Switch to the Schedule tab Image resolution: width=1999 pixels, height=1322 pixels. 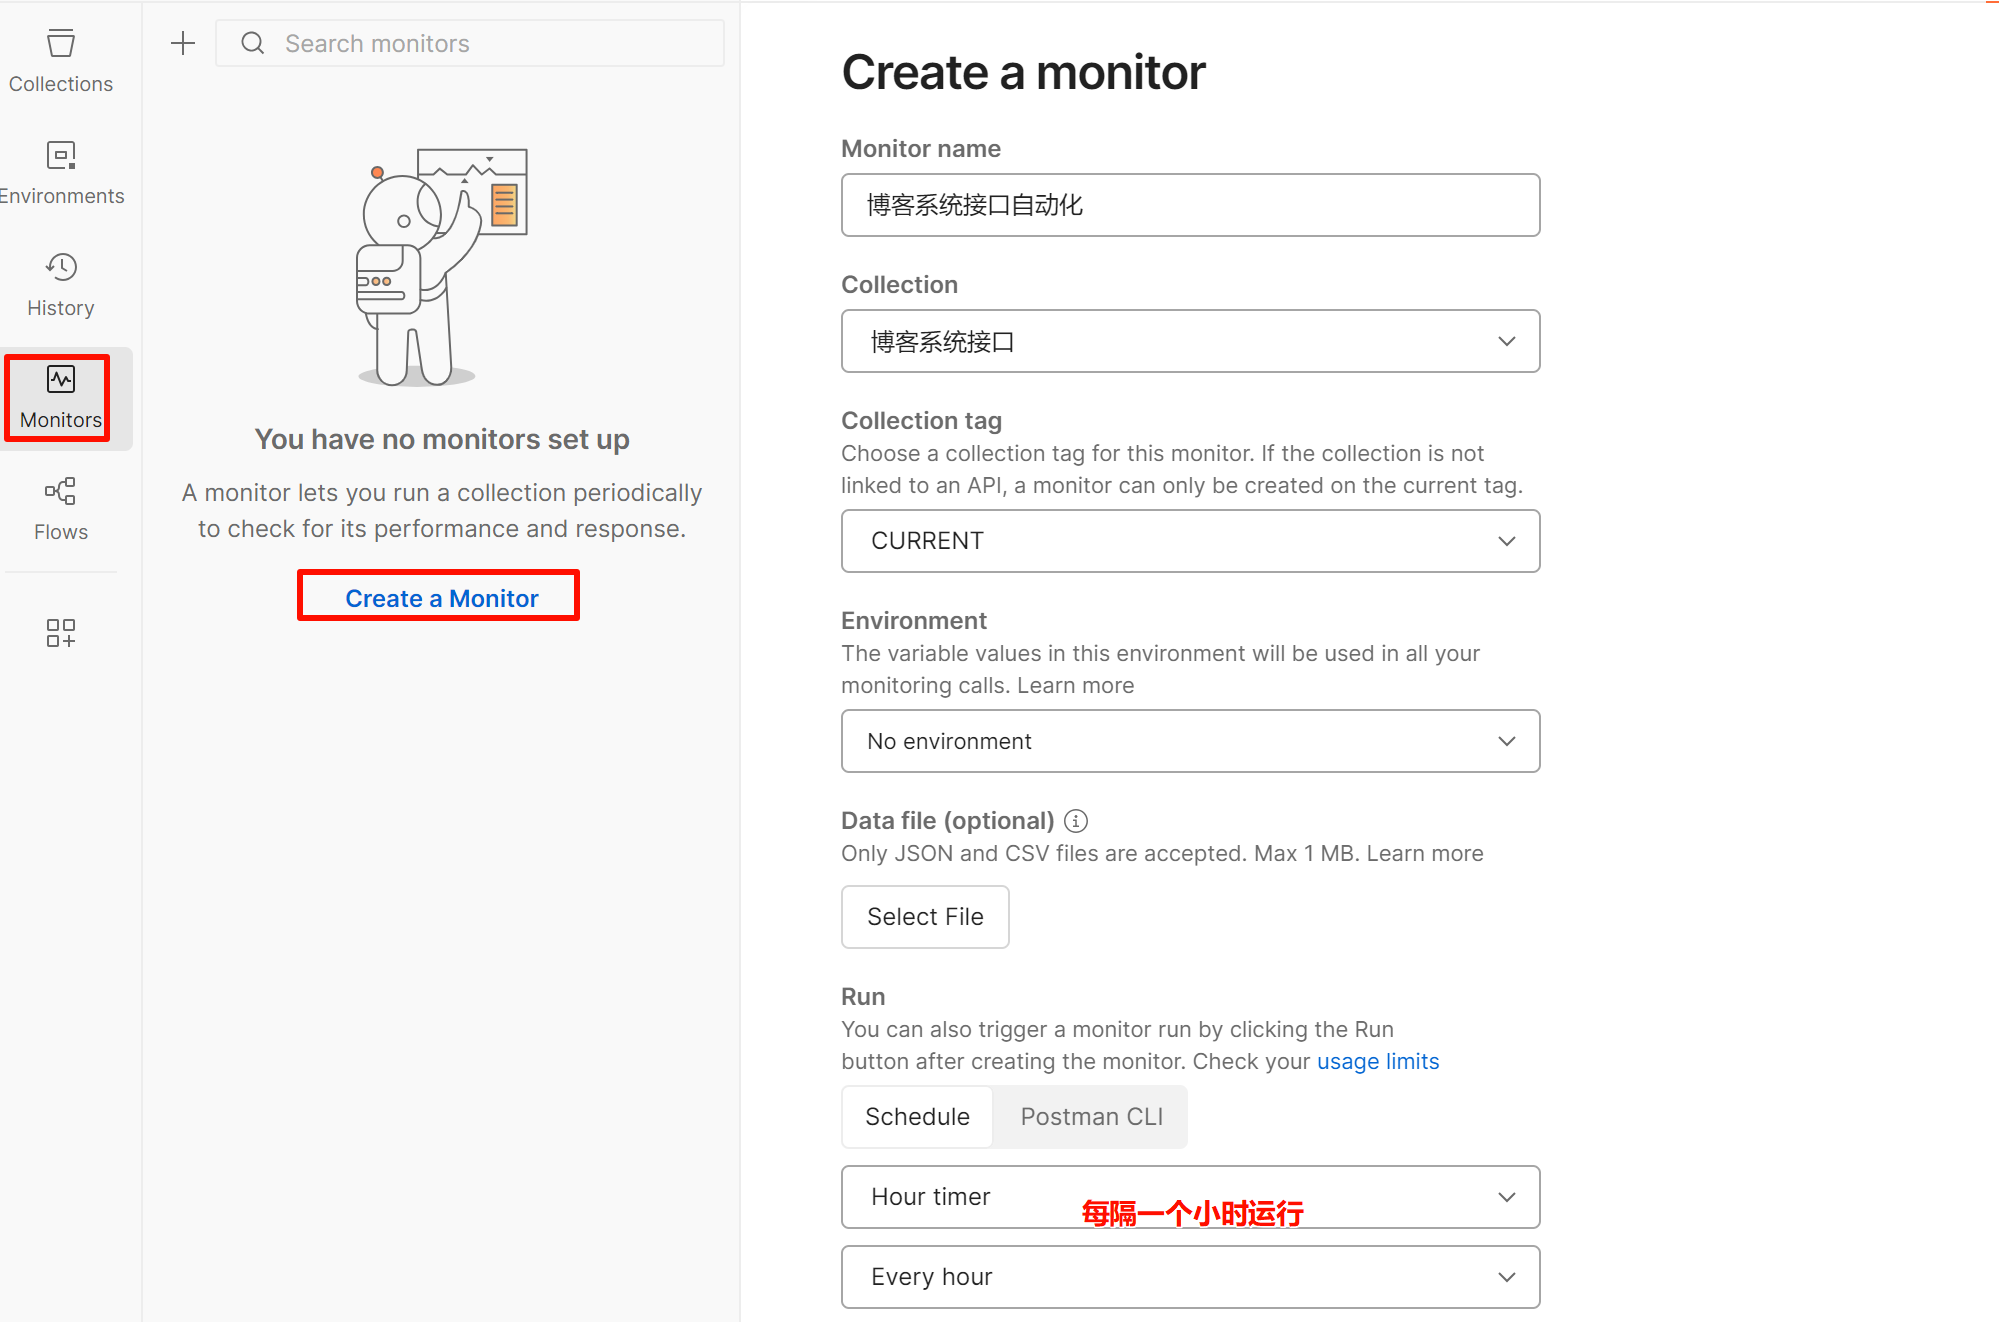[x=917, y=1117]
